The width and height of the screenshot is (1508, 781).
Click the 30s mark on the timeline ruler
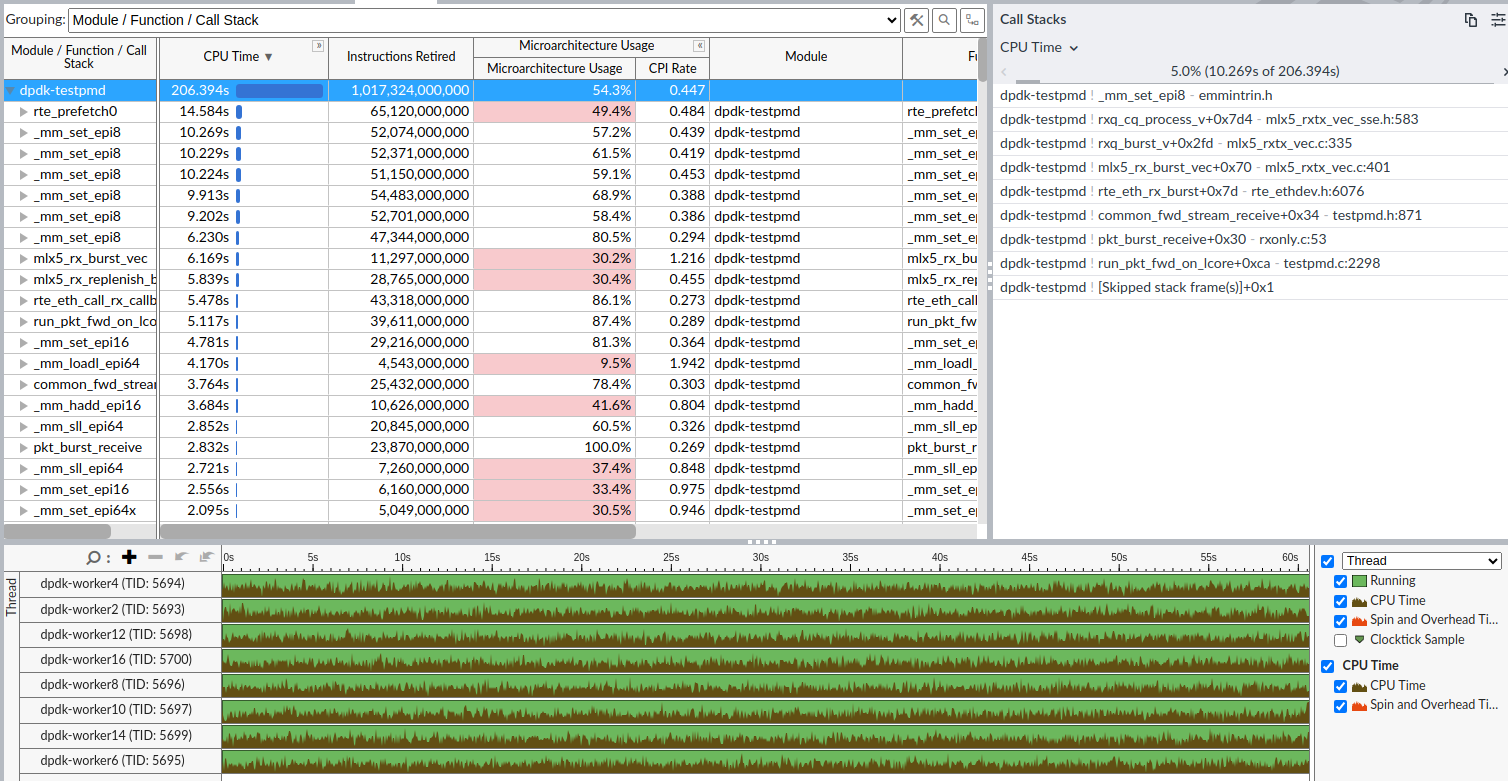pyautogui.click(x=761, y=557)
